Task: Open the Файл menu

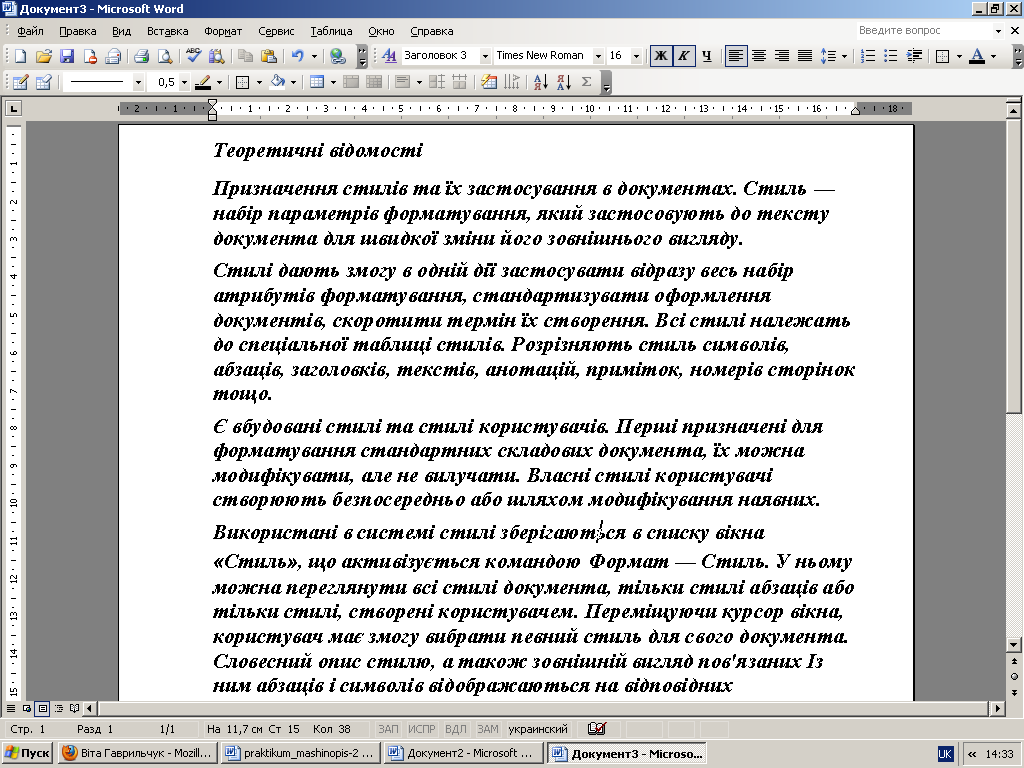Action: [x=30, y=31]
